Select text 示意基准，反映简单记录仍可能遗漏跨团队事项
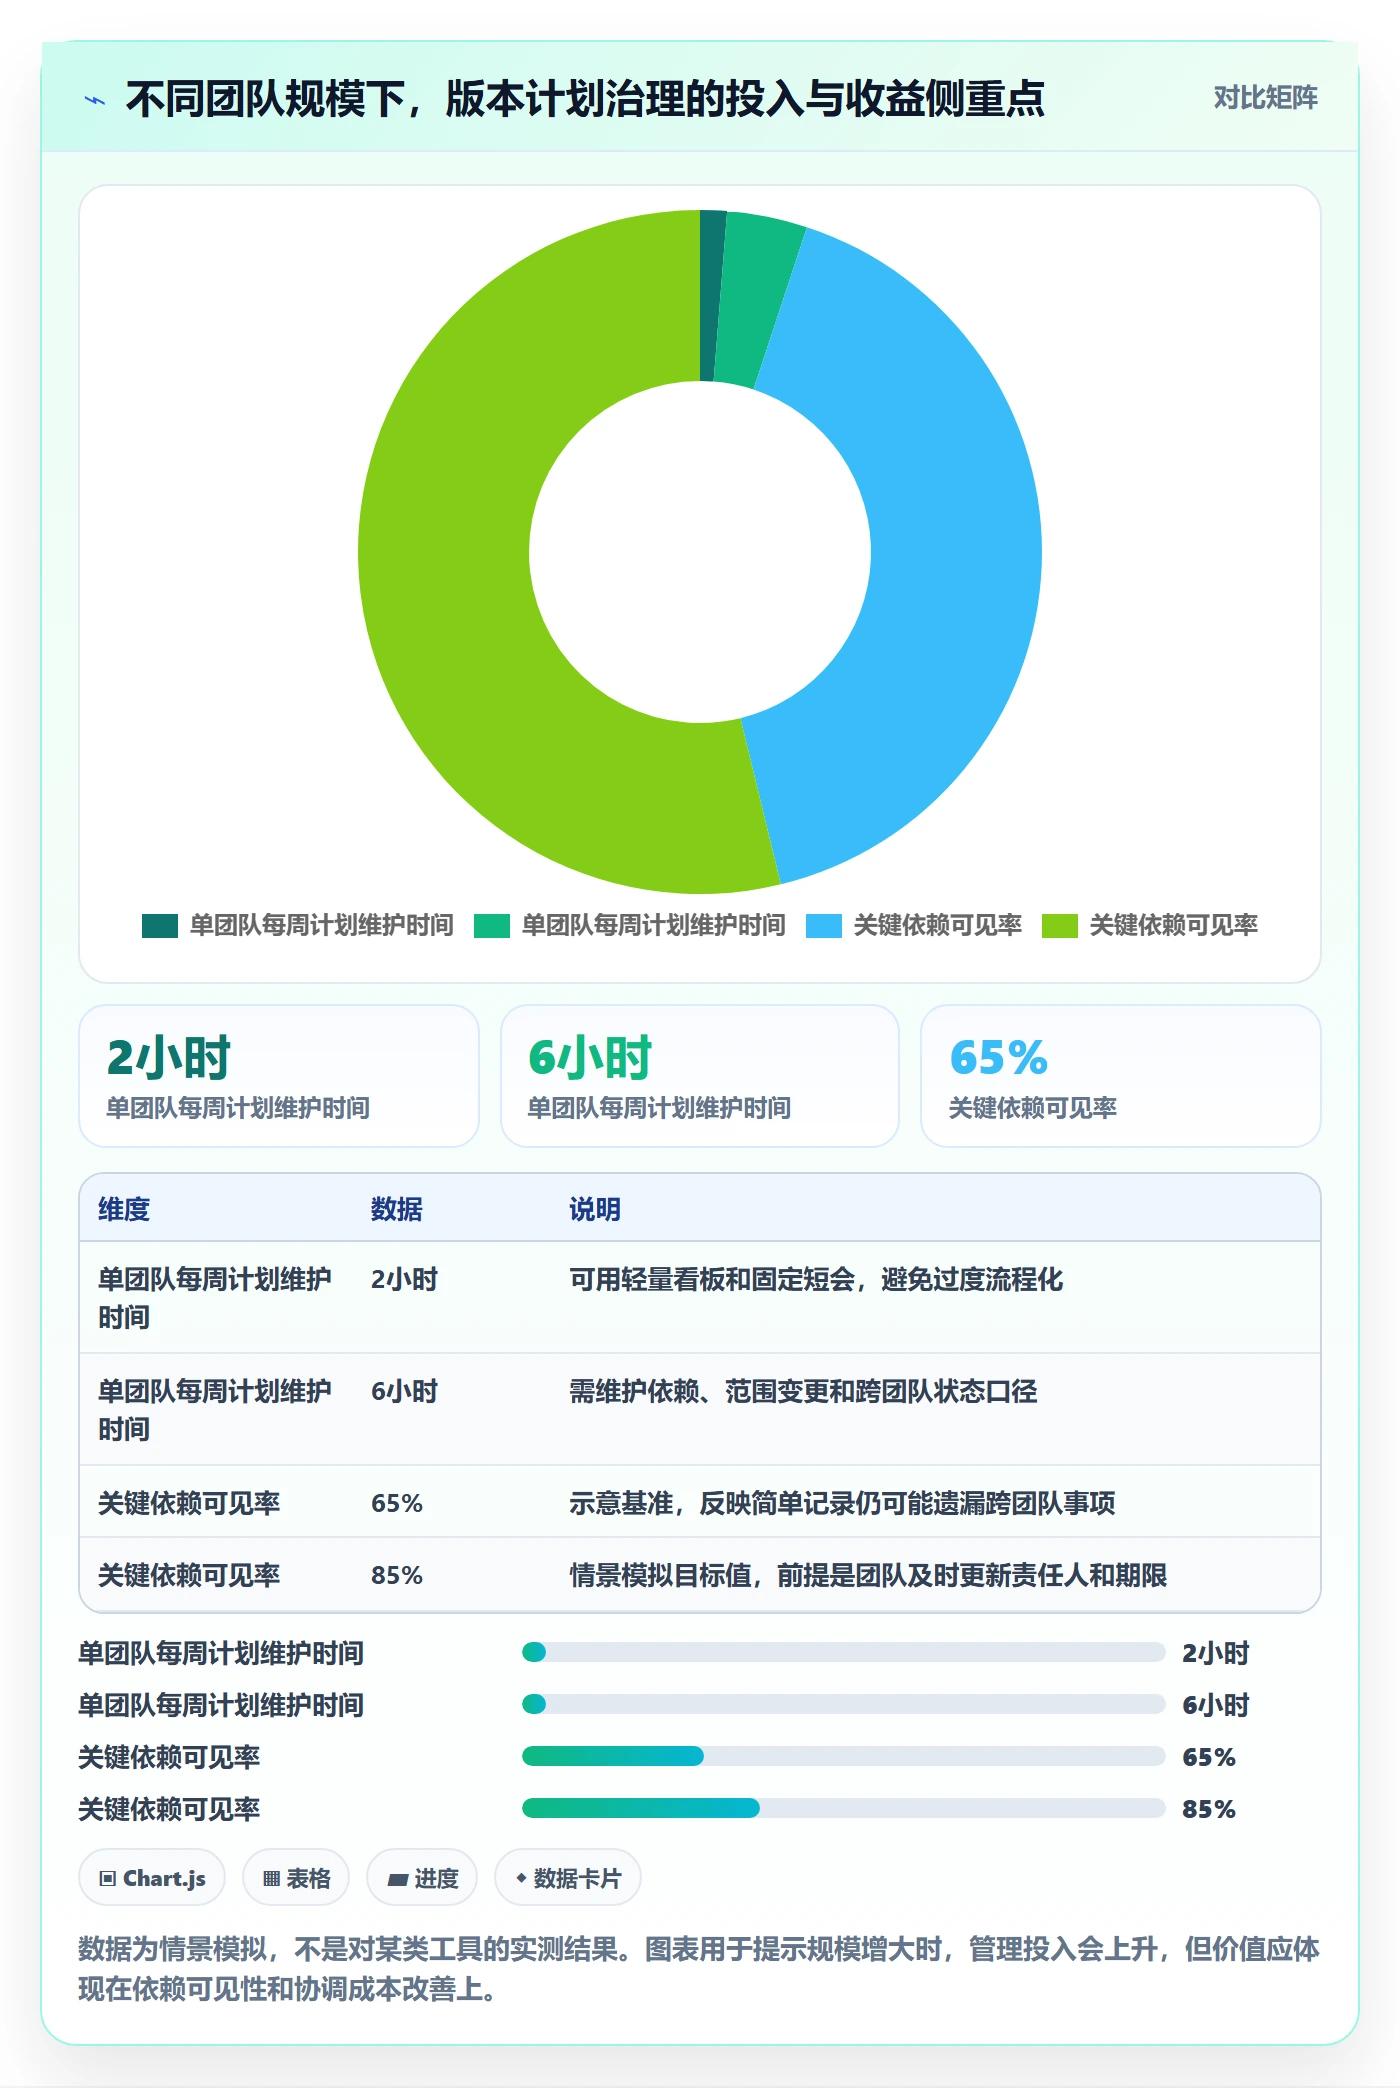This screenshot has width=1400, height=2088. coord(842,1503)
